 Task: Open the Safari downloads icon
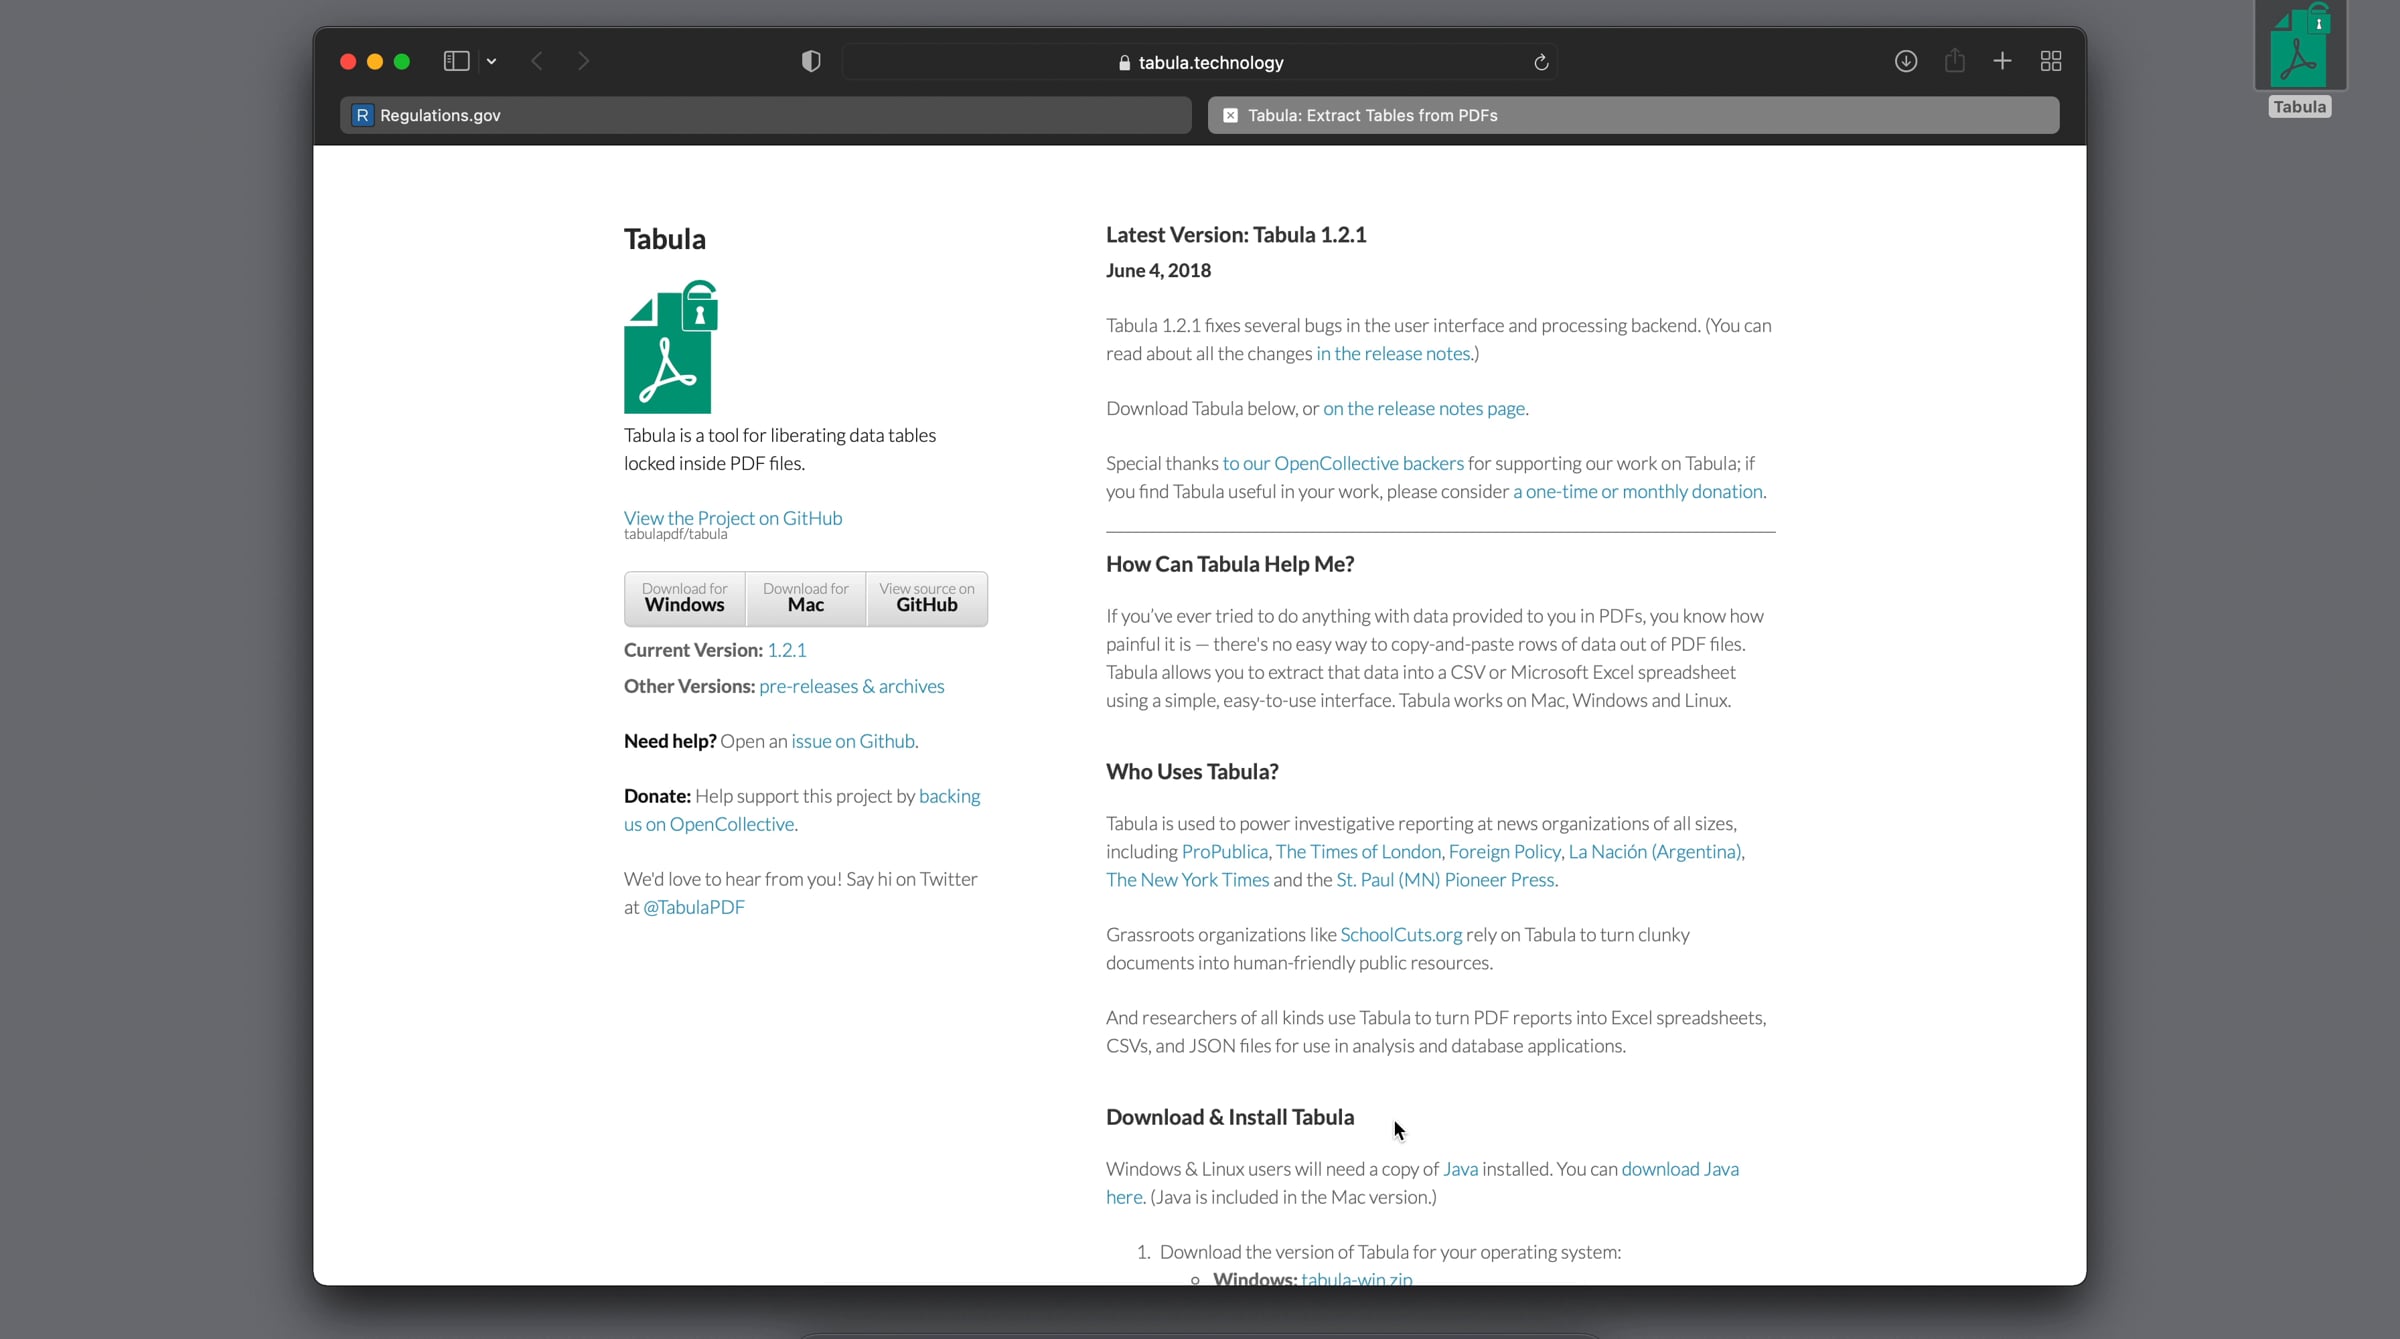(1906, 62)
